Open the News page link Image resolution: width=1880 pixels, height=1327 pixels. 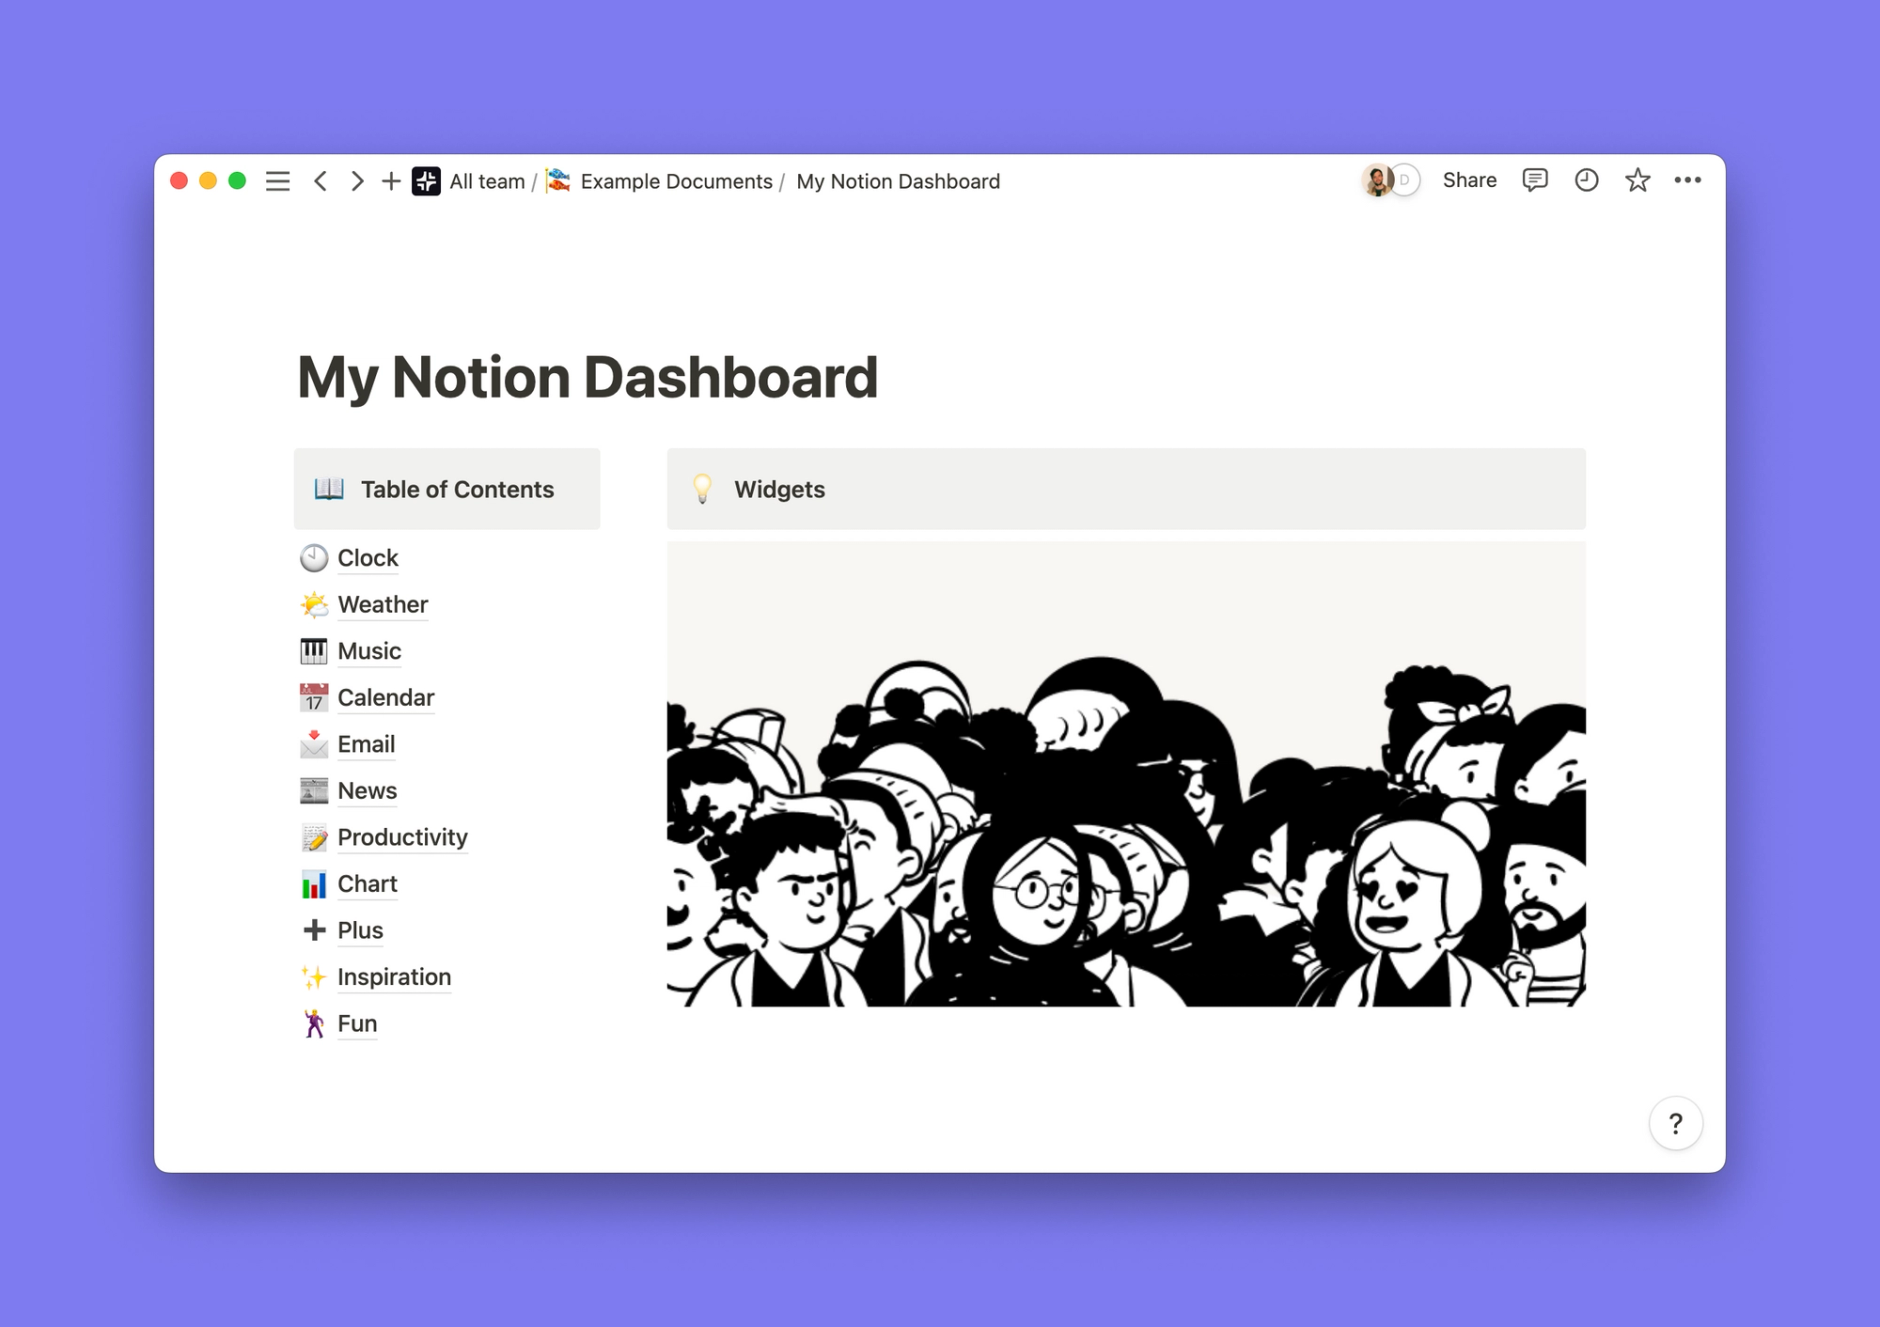tap(367, 790)
